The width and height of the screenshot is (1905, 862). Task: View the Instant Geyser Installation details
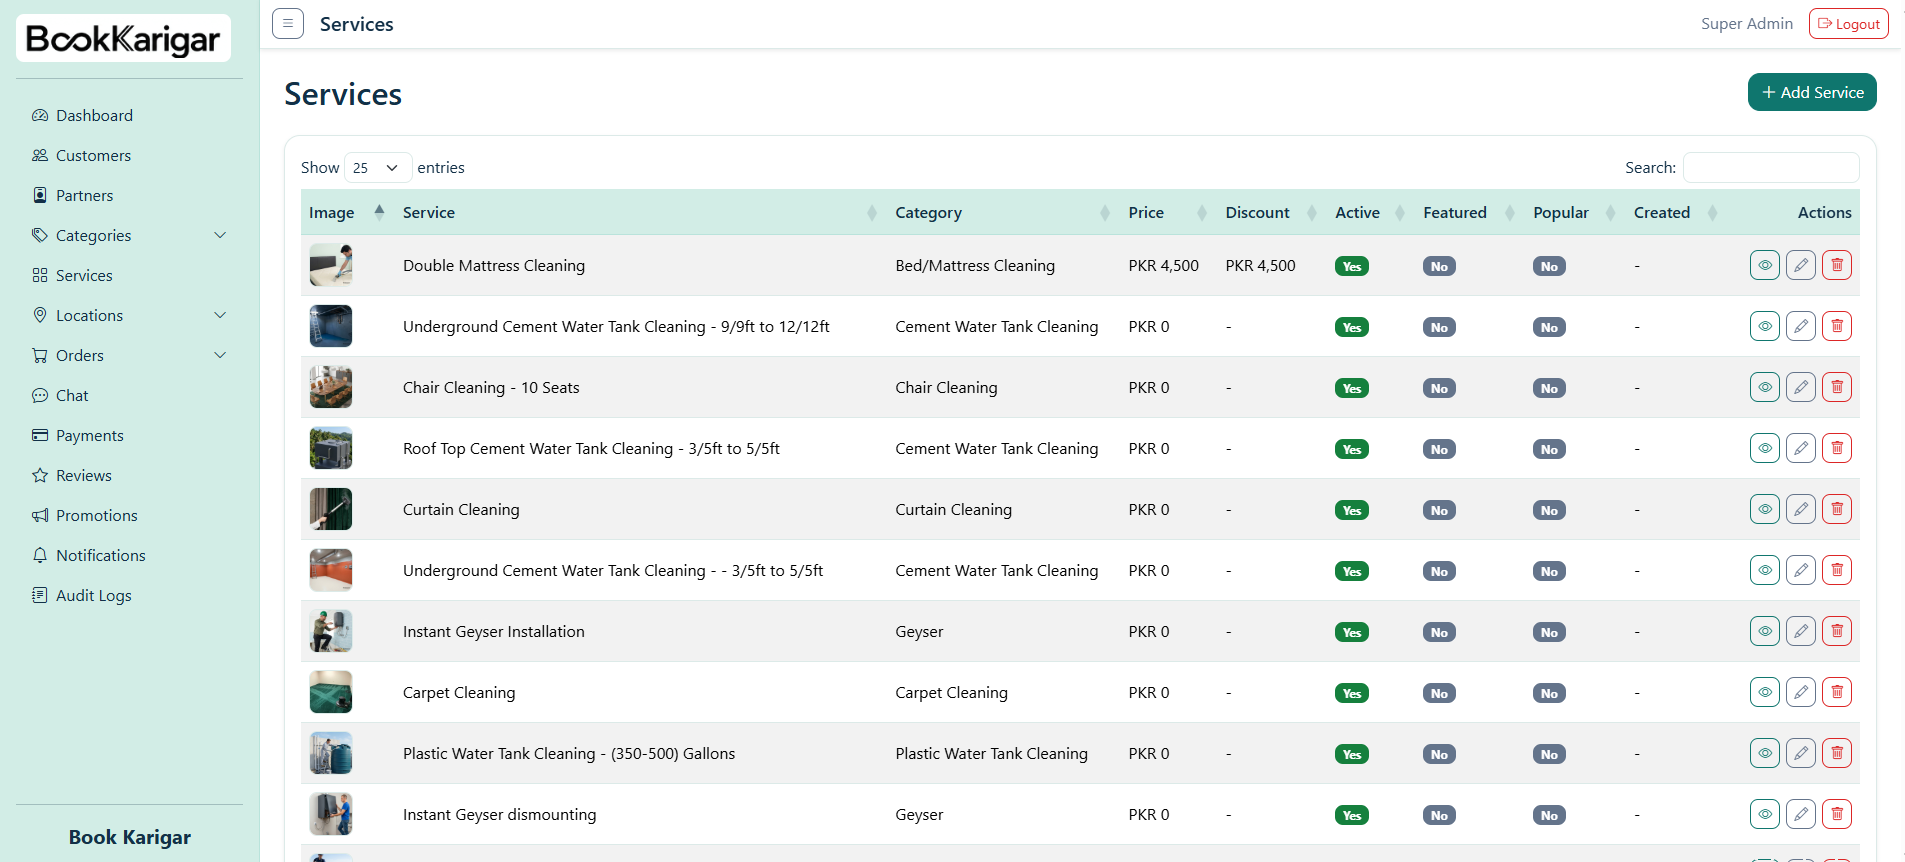pos(1765,631)
